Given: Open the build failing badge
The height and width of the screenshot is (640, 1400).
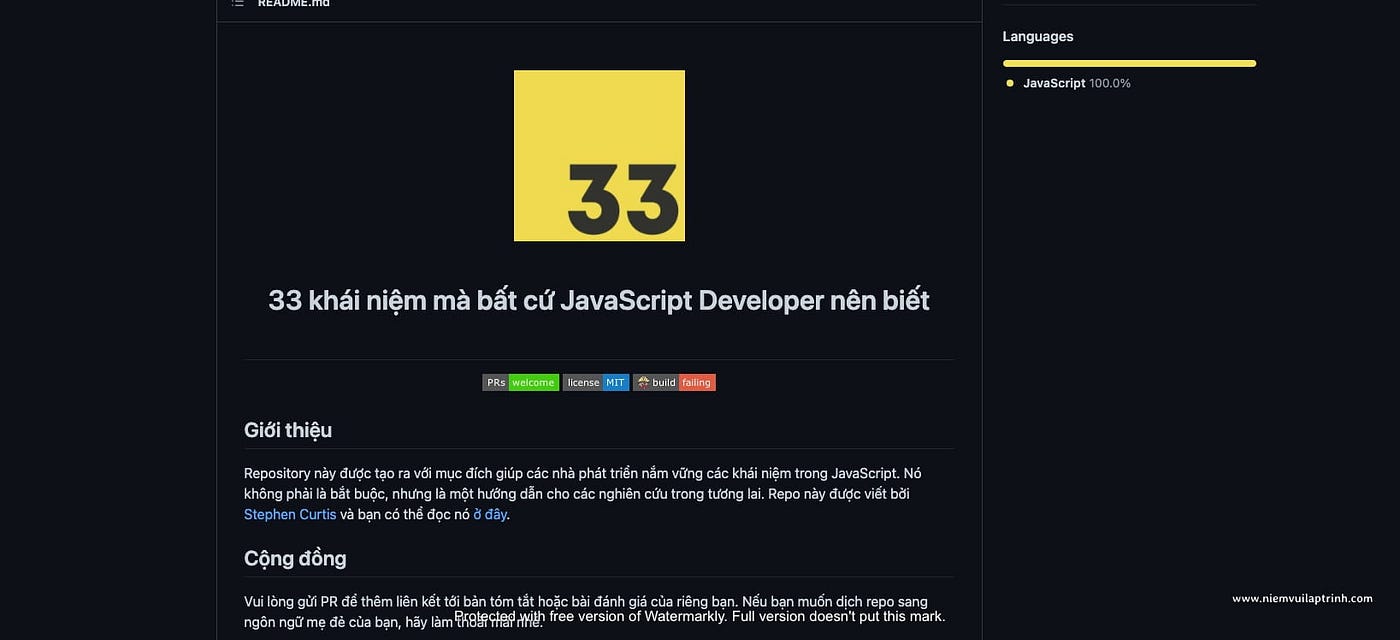Looking at the screenshot, I should pos(674,382).
